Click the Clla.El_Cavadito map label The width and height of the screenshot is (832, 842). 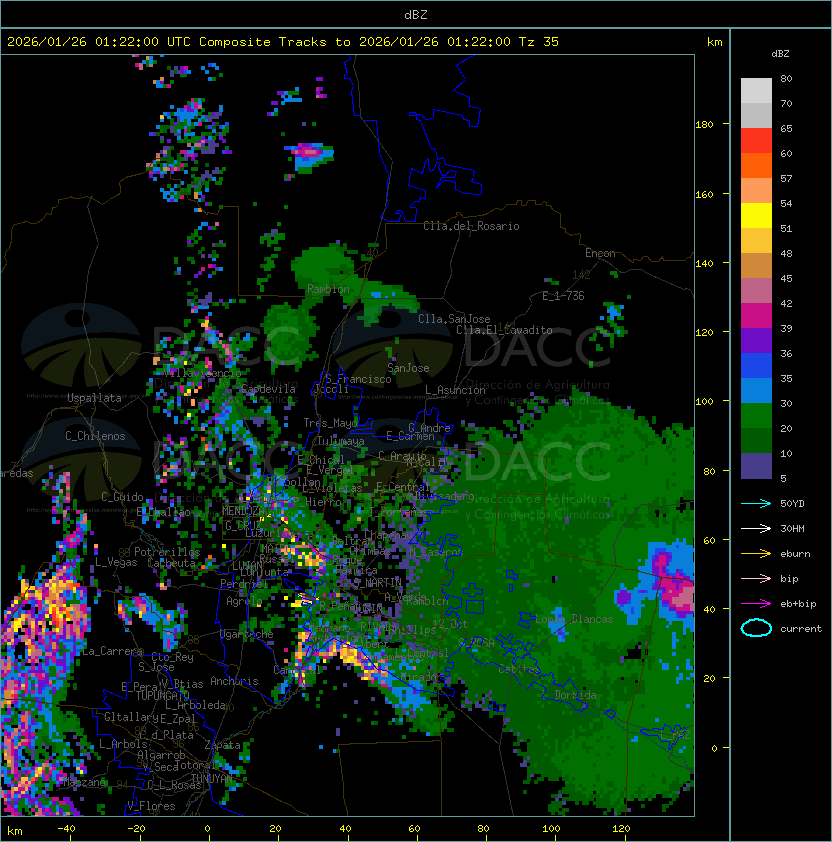pos(504,330)
